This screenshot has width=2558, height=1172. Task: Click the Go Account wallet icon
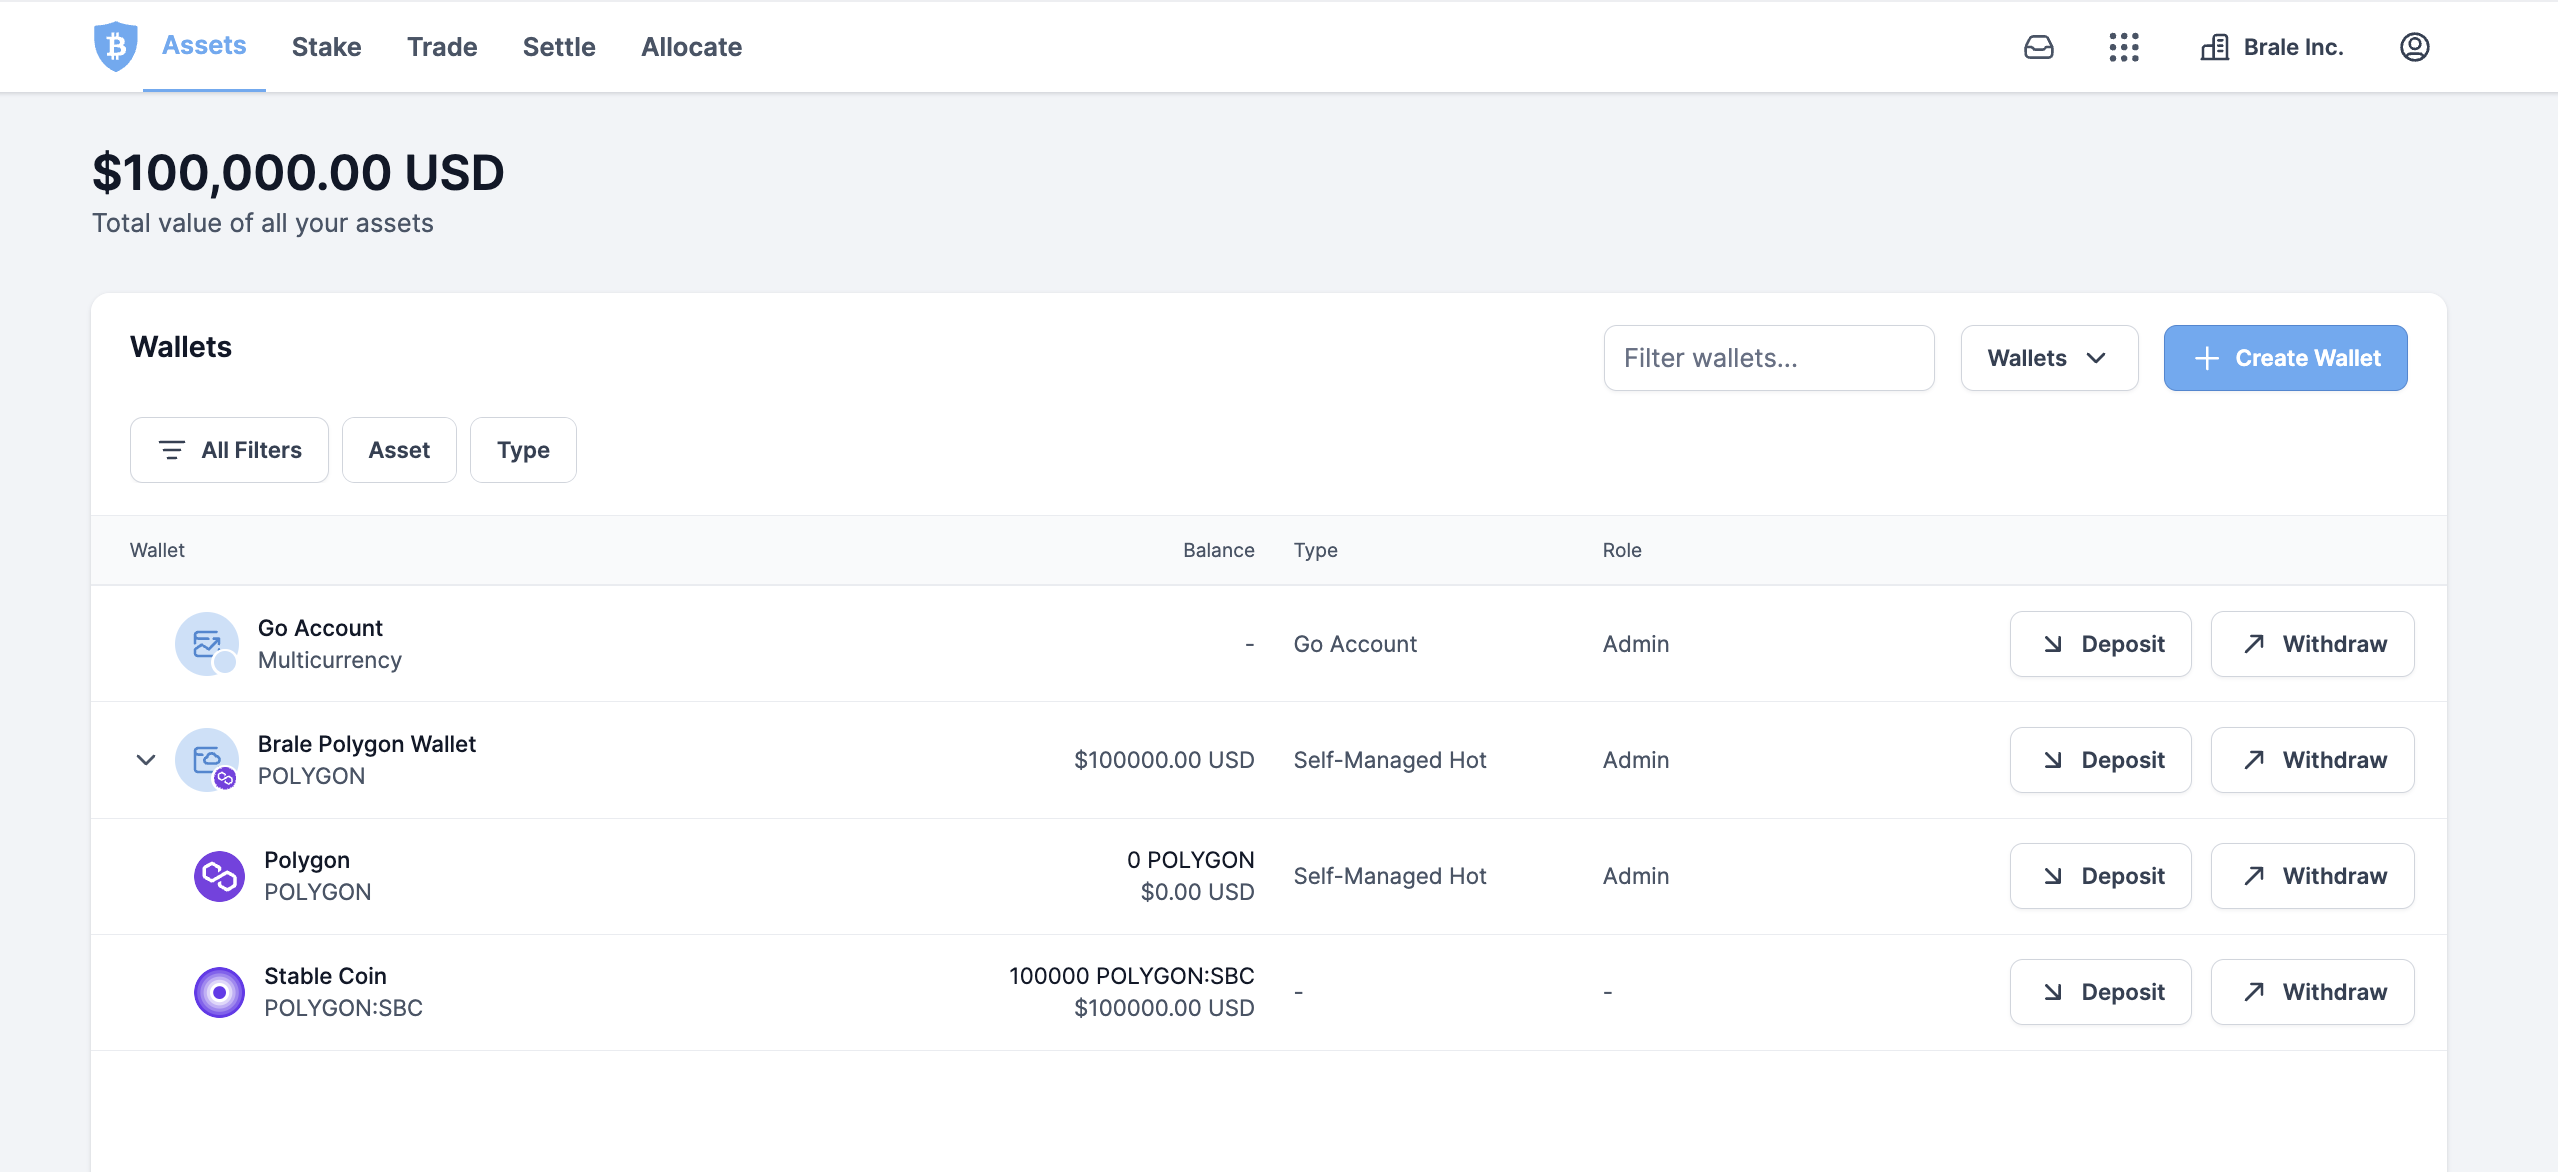[x=207, y=644]
